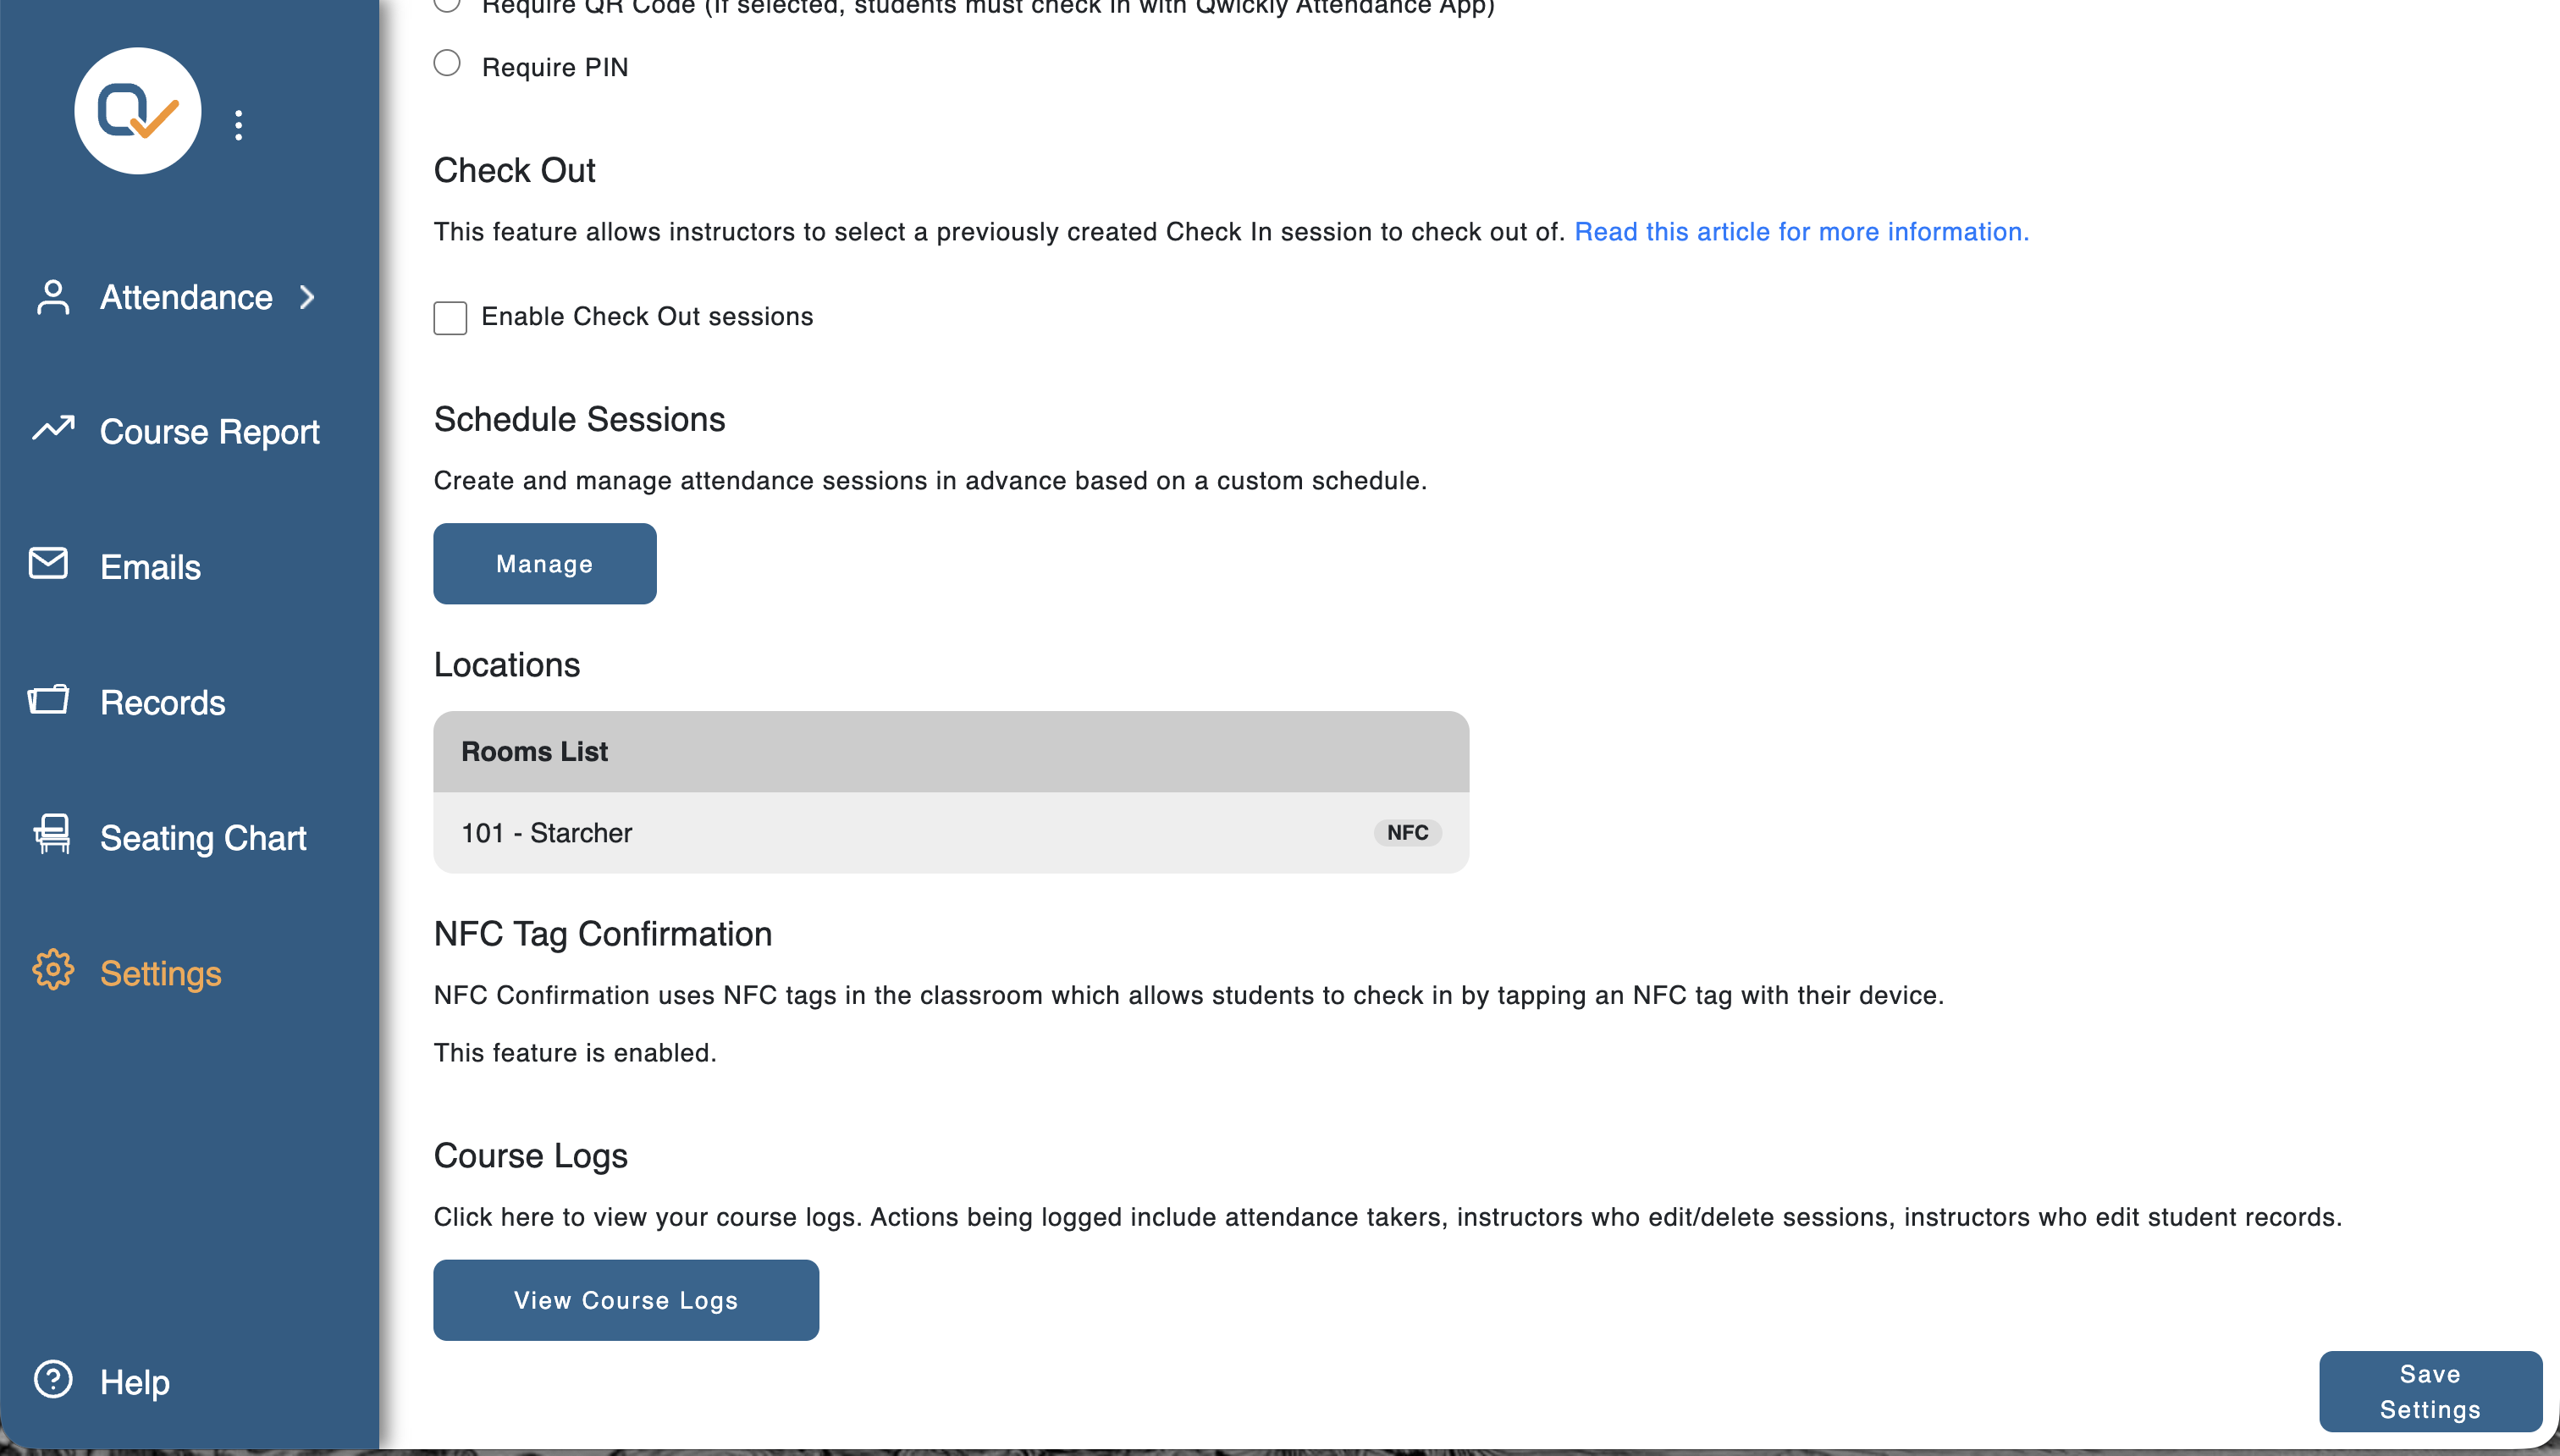Expand the Attendance chevron arrow

[307, 297]
